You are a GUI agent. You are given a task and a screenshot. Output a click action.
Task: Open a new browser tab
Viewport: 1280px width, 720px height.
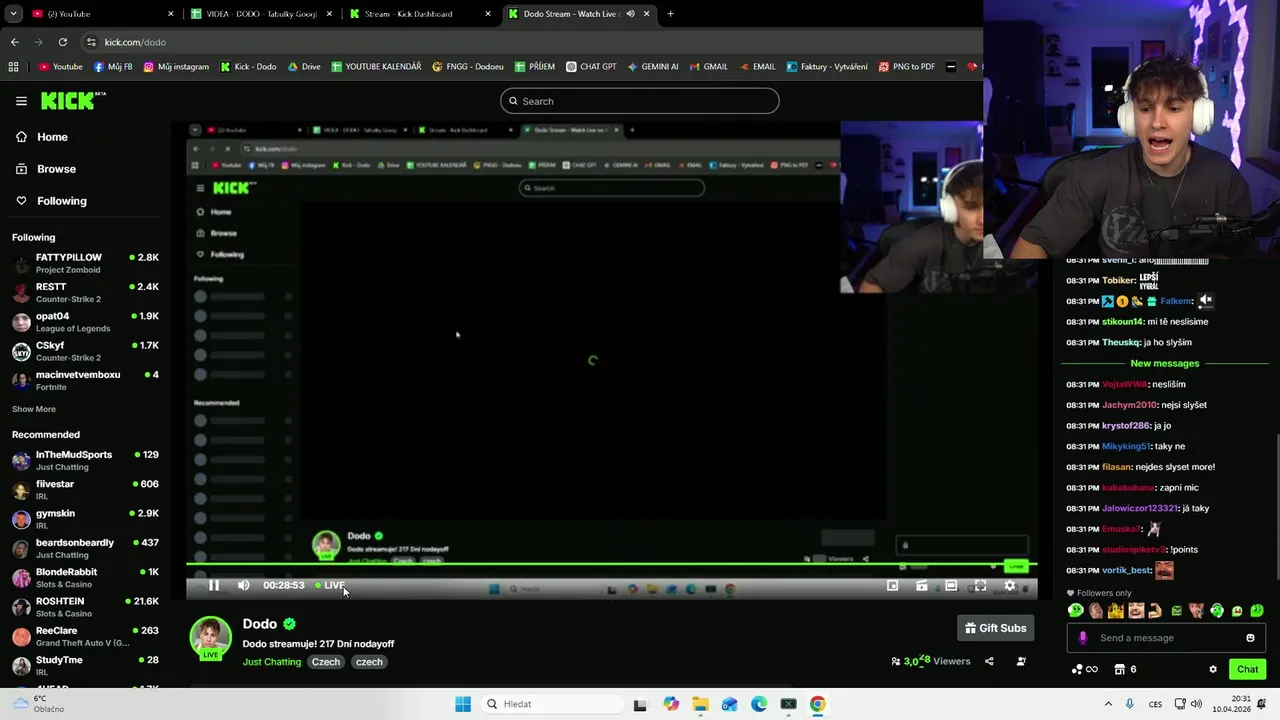pos(670,14)
